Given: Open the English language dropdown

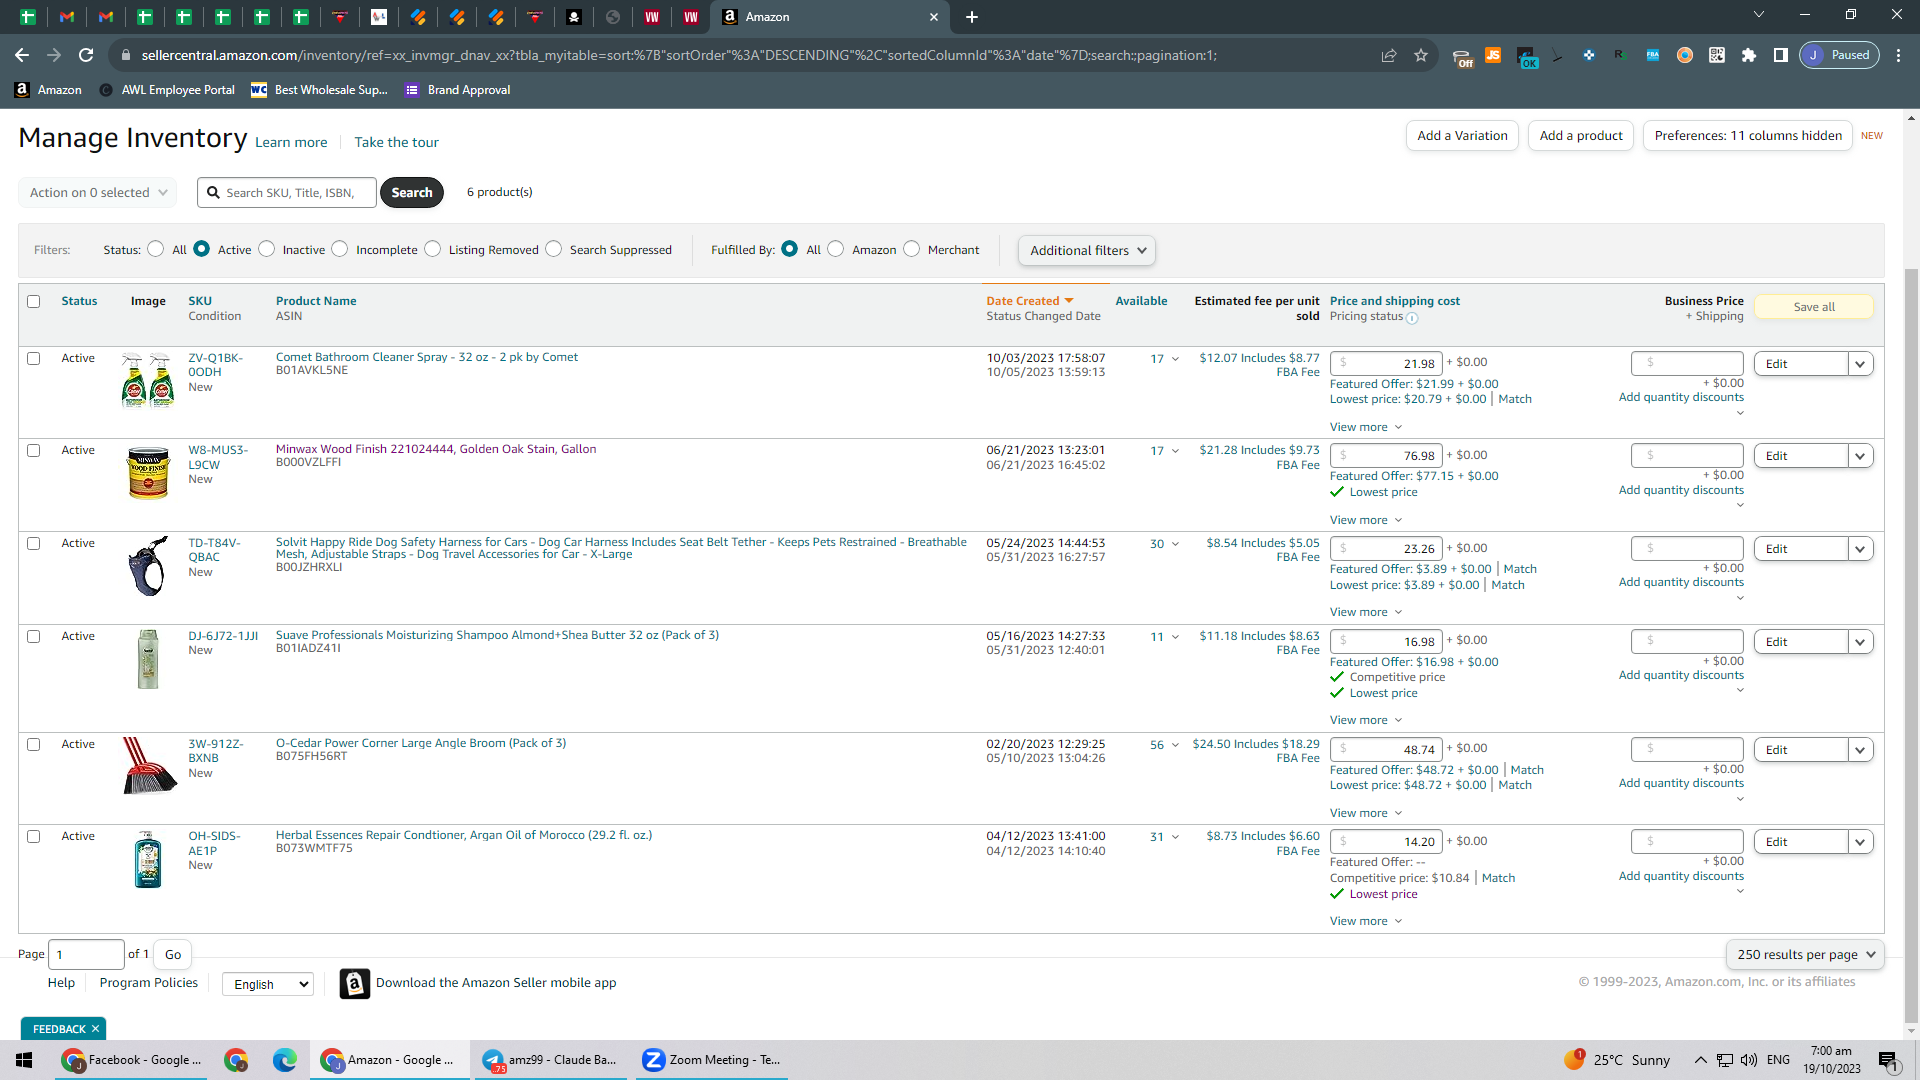Looking at the screenshot, I should [x=268, y=985].
